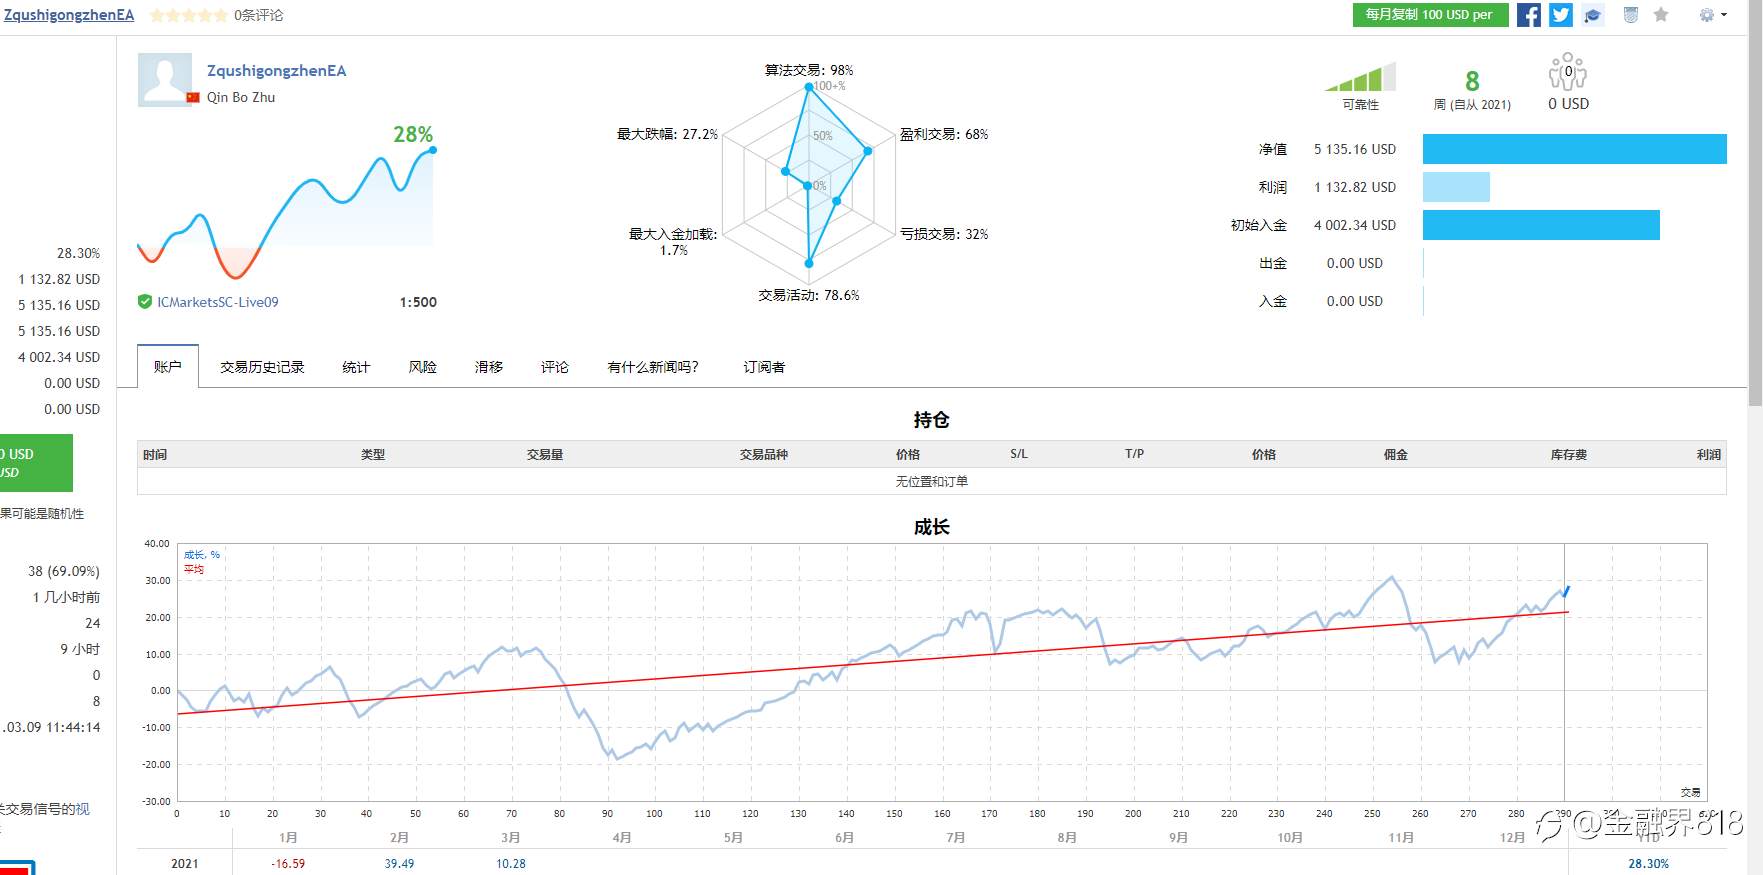The image size is (1763, 875).
Task: Click the 2021 year row label
Action: [x=185, y=863]
